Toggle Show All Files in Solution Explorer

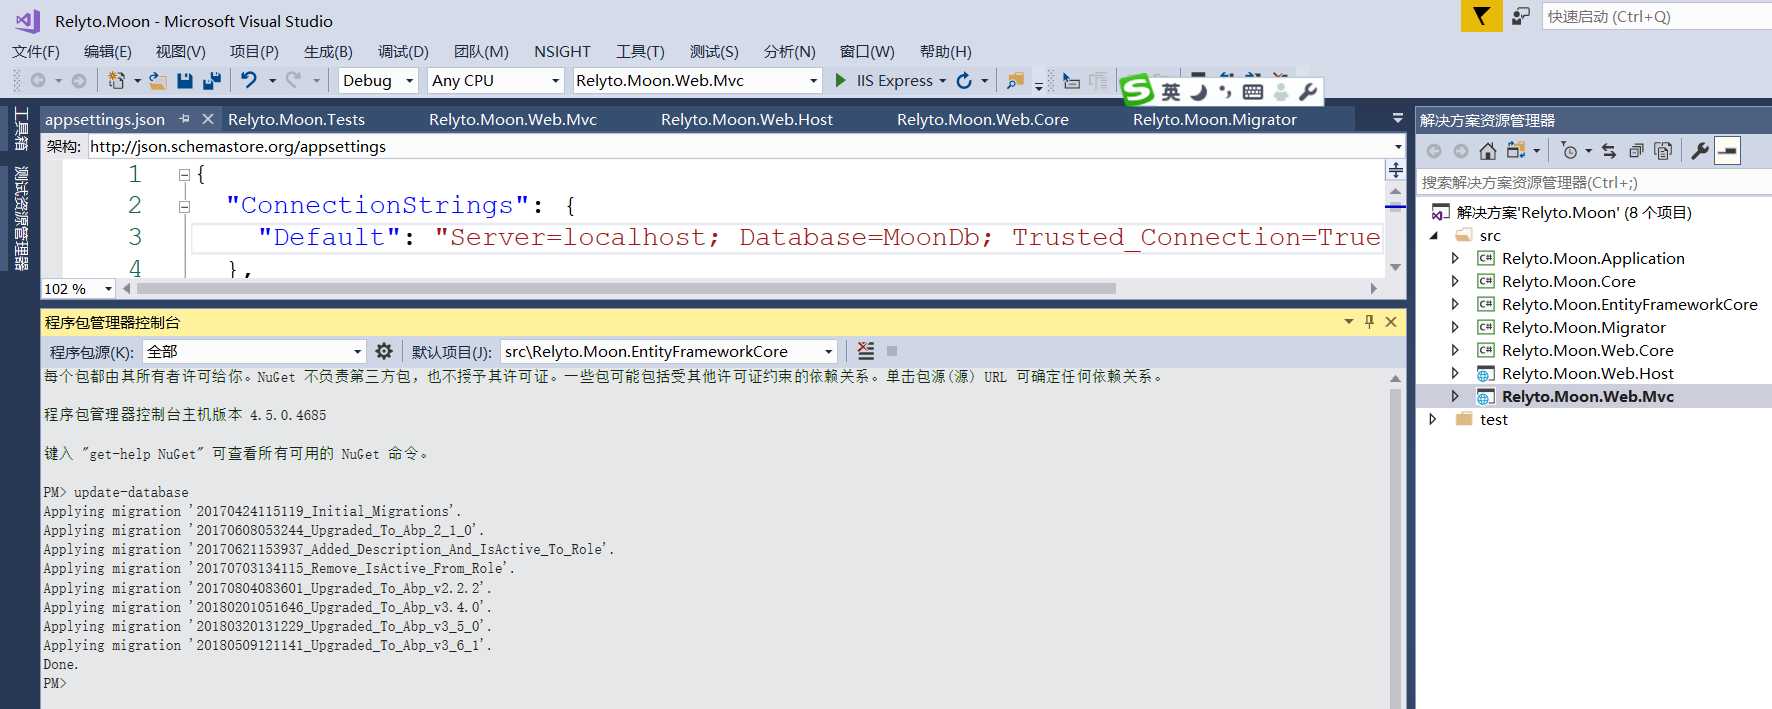[1663, 151]
